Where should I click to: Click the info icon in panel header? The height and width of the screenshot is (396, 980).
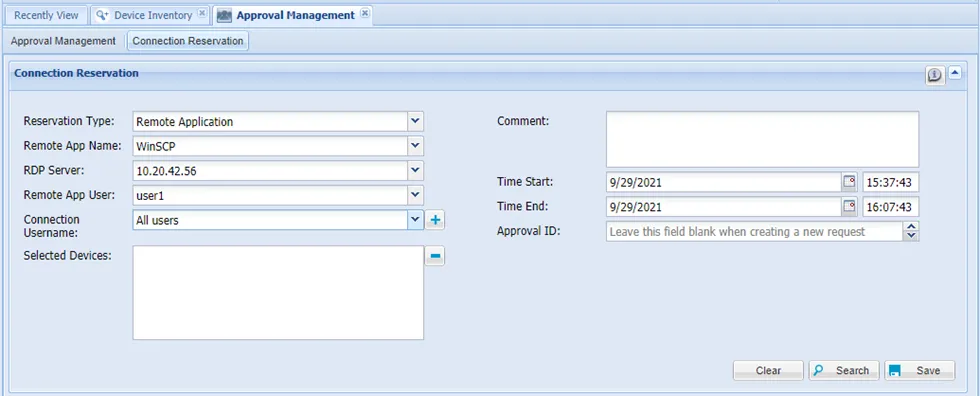tap(934, 75)
